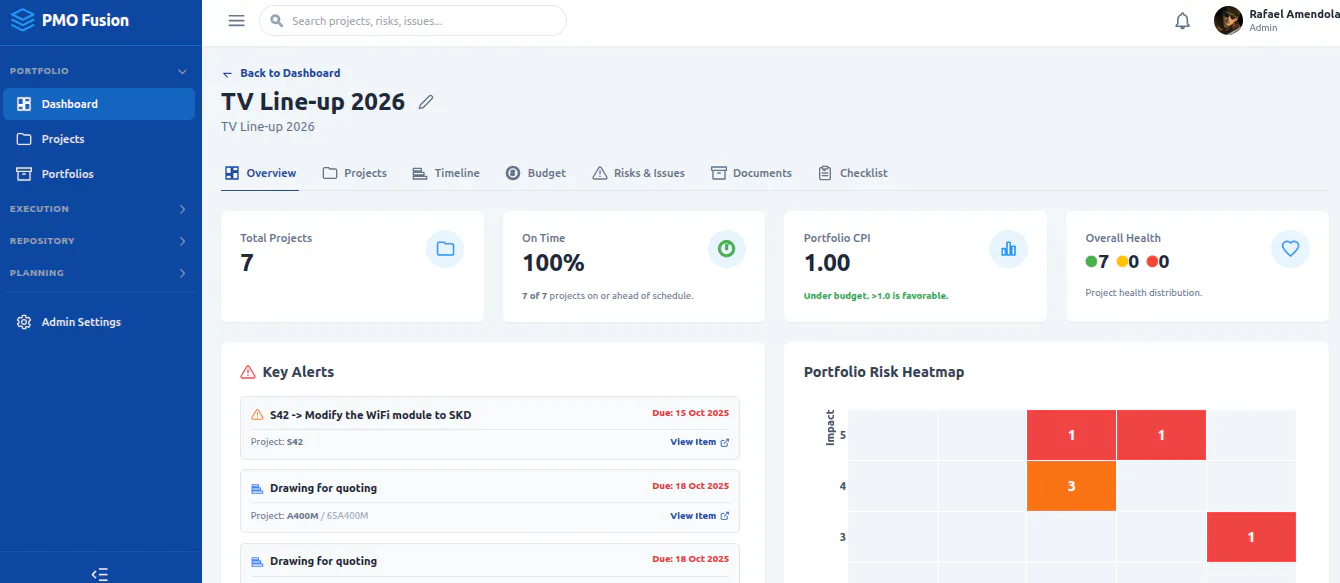Viewport: 1340px width, 583px height.
Task: Click View Item for the S42 alert
Action: coord(699,442)
